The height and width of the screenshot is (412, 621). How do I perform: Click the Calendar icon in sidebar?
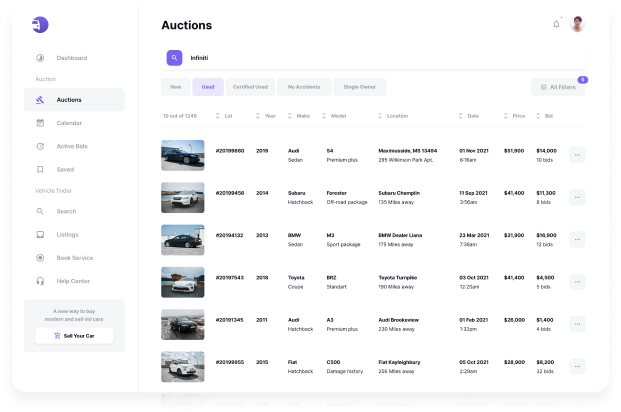pos(40,123)
